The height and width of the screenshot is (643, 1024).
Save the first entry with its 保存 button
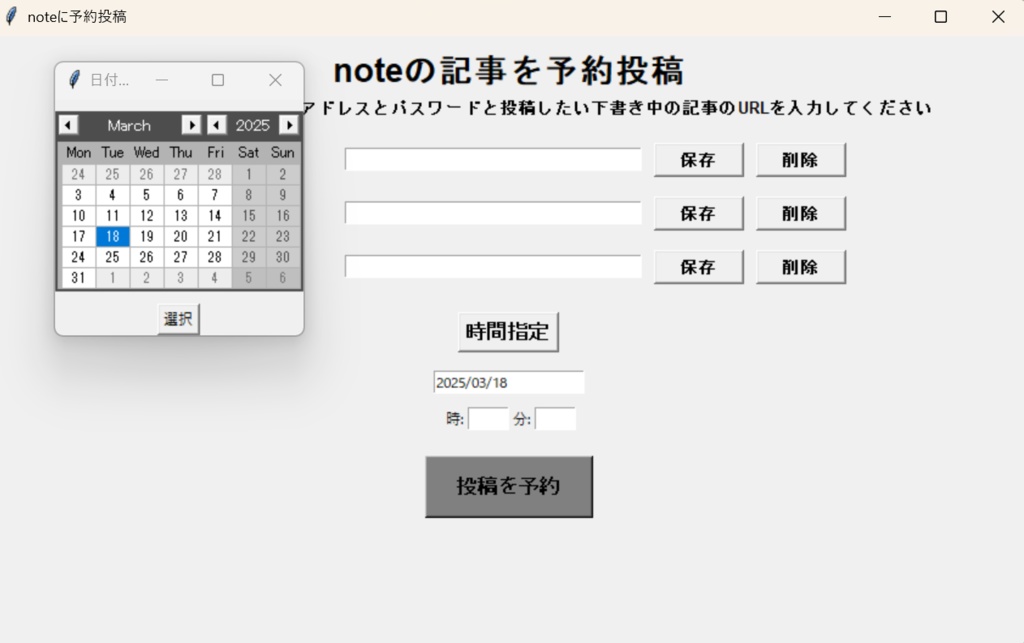coord(697,158)
